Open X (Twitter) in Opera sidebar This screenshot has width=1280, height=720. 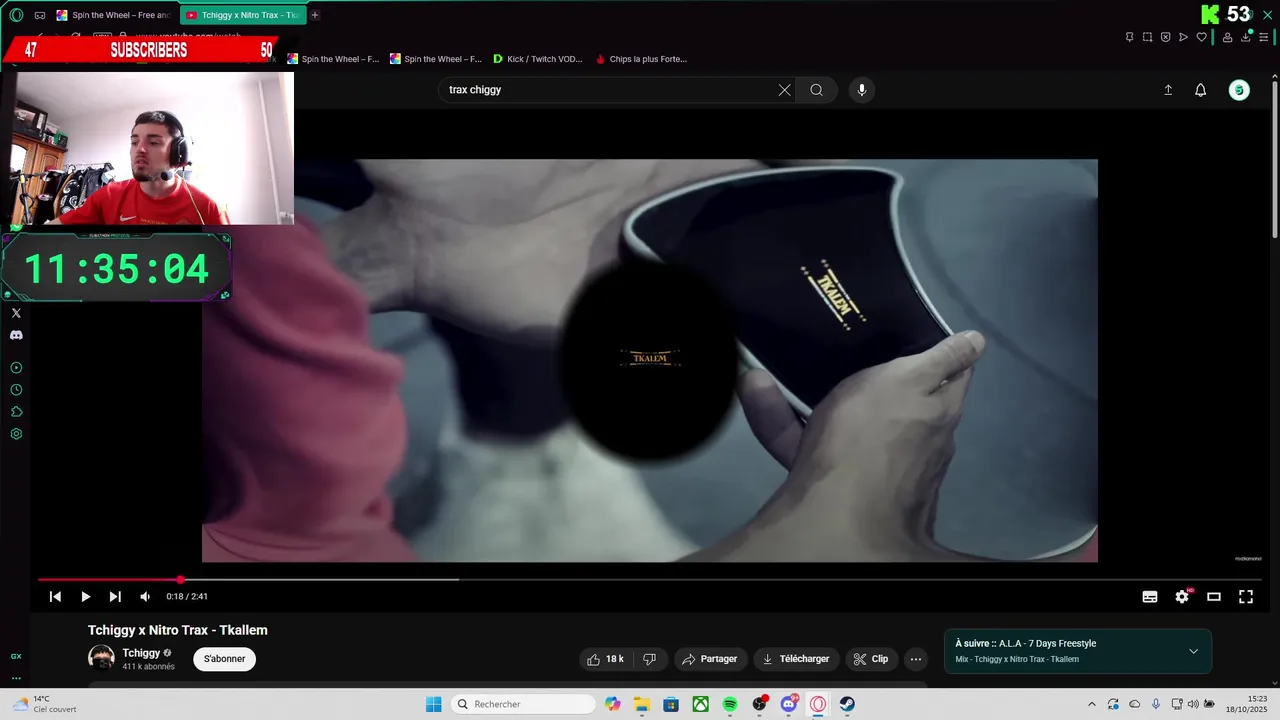[16, 313]
